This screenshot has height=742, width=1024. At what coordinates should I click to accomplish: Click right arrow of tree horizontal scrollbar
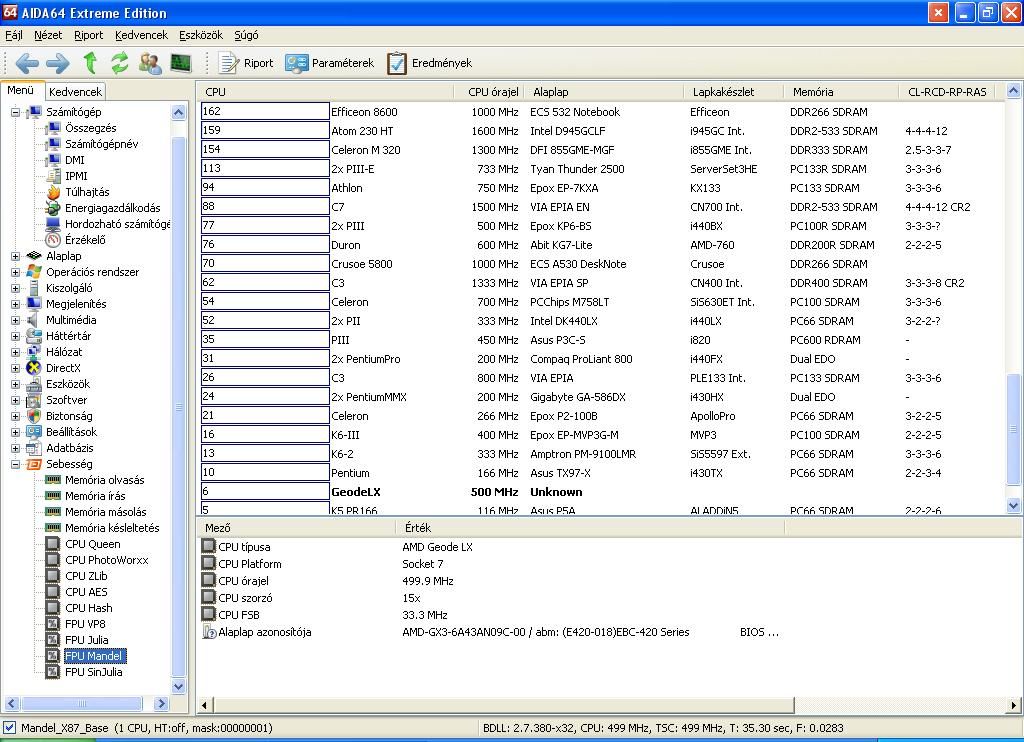tap(161, 704)
